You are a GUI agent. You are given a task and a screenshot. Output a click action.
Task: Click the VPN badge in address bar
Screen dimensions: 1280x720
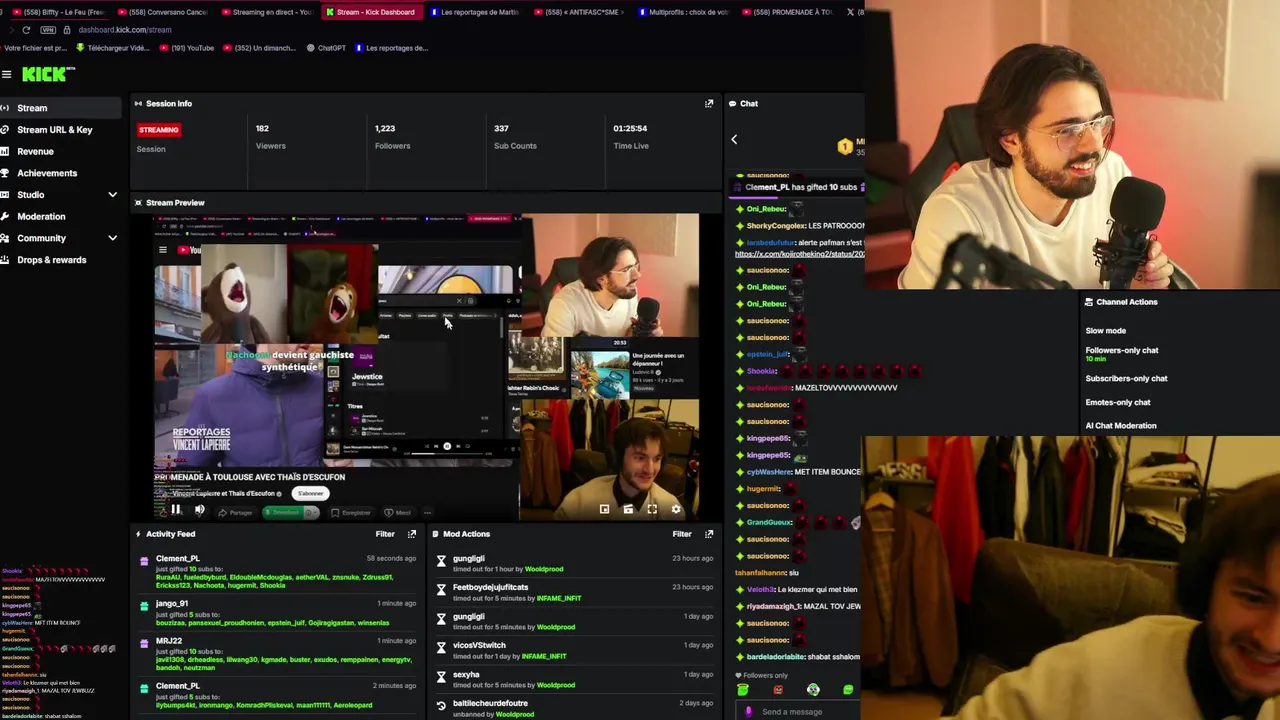[x=47, y=30]
